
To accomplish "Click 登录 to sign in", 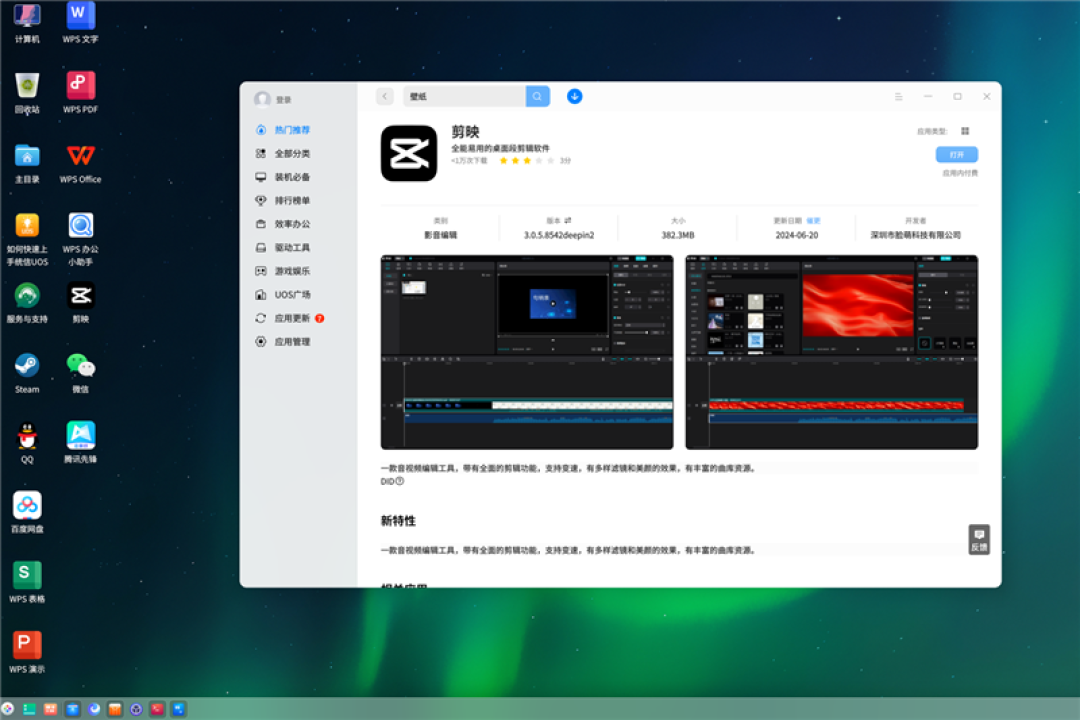I will click(x=283, y=99).
